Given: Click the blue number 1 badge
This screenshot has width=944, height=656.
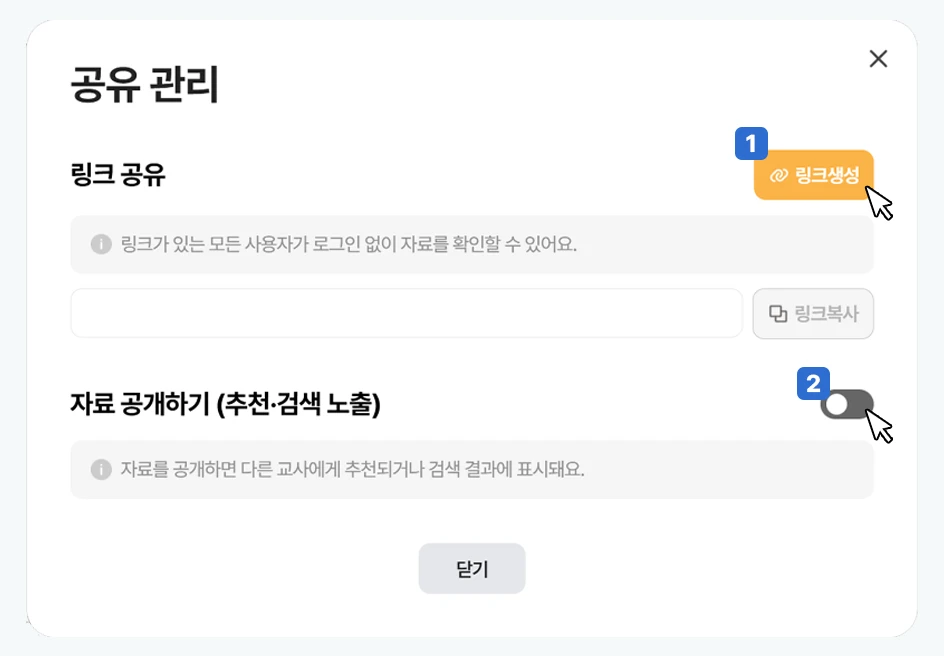Looking at the screenshot, I should click(x=751, y=144).
